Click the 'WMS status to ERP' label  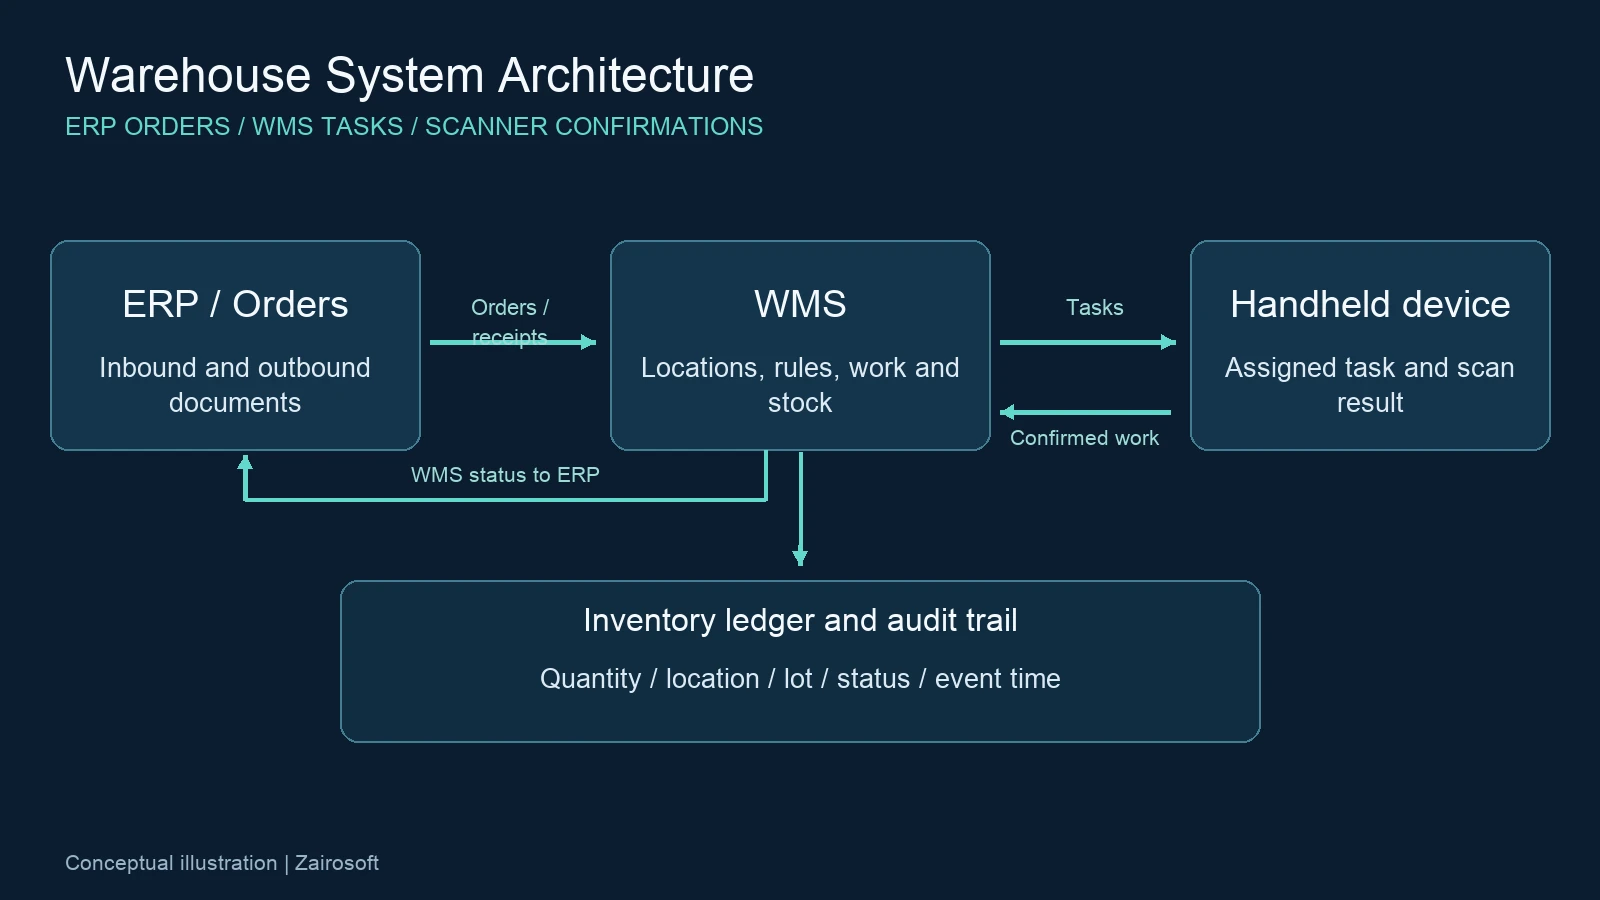[x=505, y=475]
